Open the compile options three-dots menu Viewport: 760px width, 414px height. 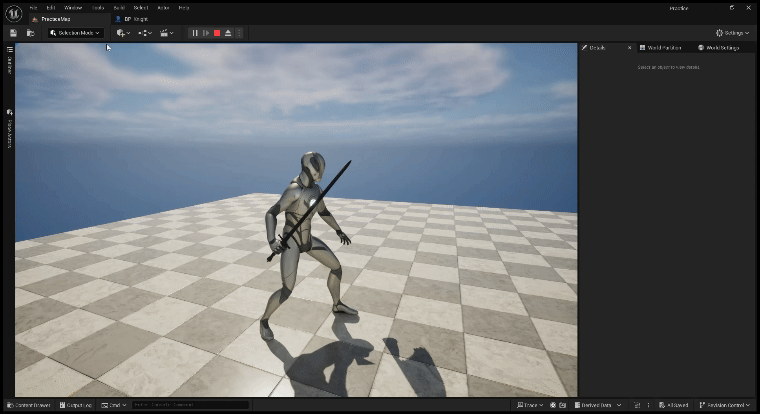tap(649, 405)
